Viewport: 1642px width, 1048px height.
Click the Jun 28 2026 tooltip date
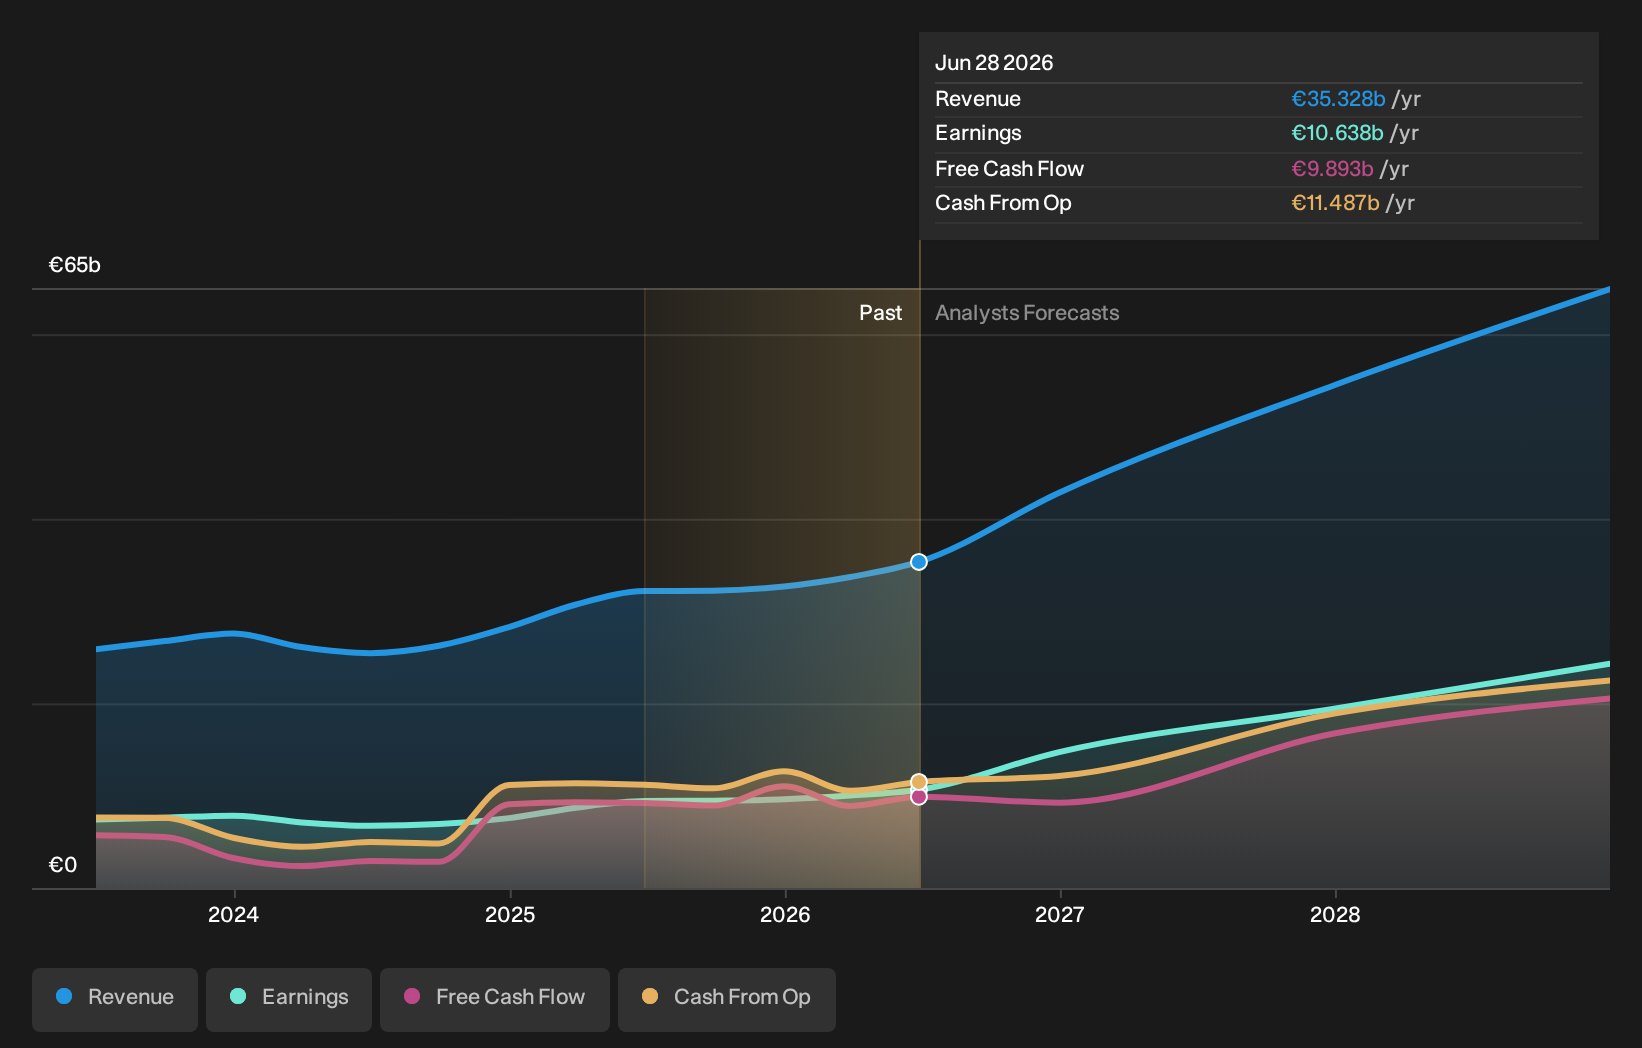[x=994, y=63]
